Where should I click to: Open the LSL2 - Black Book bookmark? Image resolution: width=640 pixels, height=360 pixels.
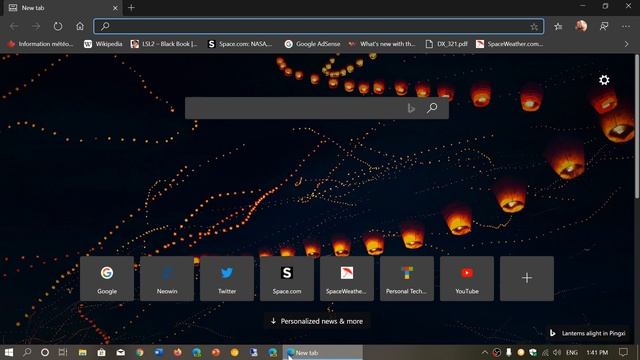tap(164, 44)
